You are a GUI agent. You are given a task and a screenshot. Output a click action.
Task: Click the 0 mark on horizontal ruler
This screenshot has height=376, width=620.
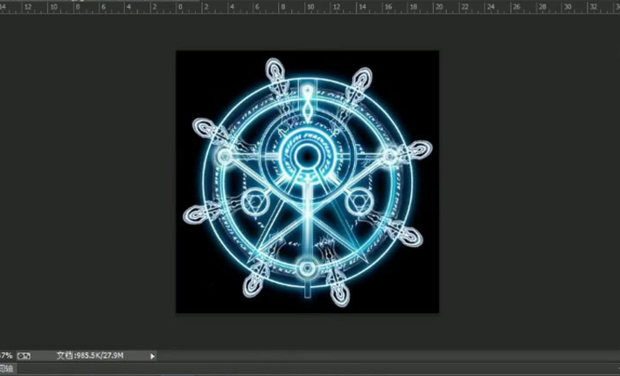pyautogui.click(x=181, y=7)
